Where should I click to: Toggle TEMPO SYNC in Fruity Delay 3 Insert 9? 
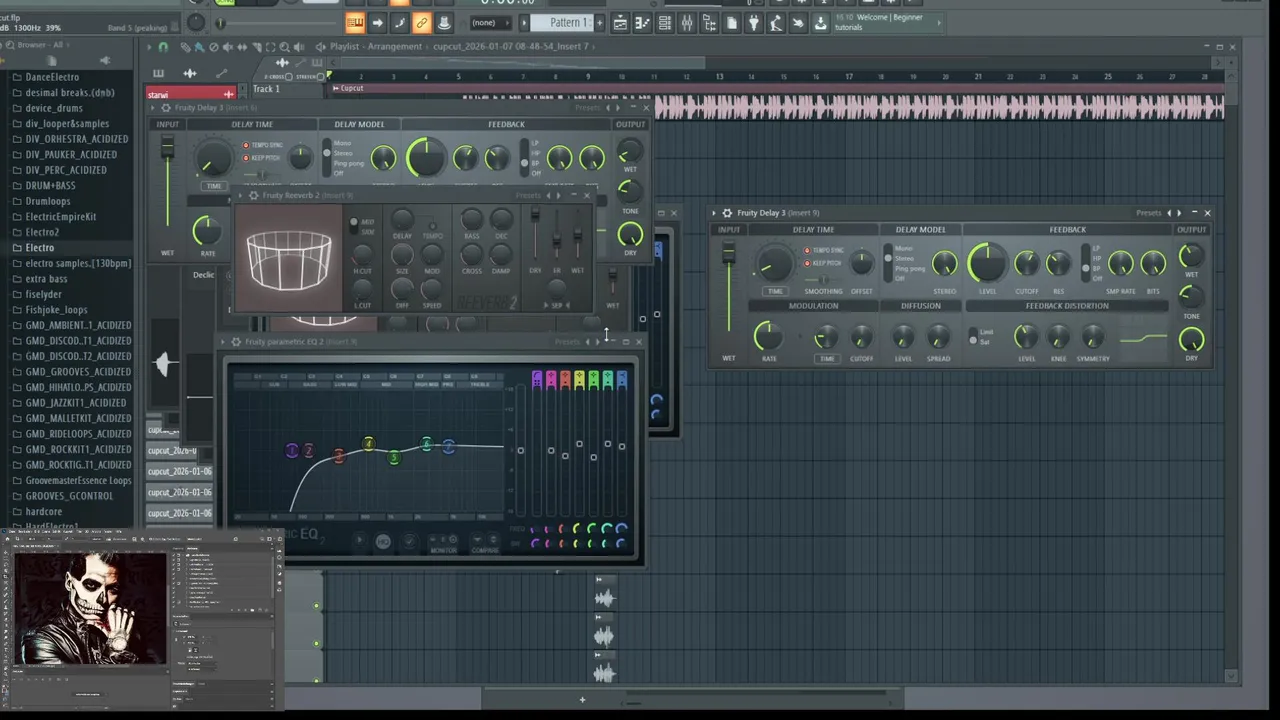click(807, 251)
